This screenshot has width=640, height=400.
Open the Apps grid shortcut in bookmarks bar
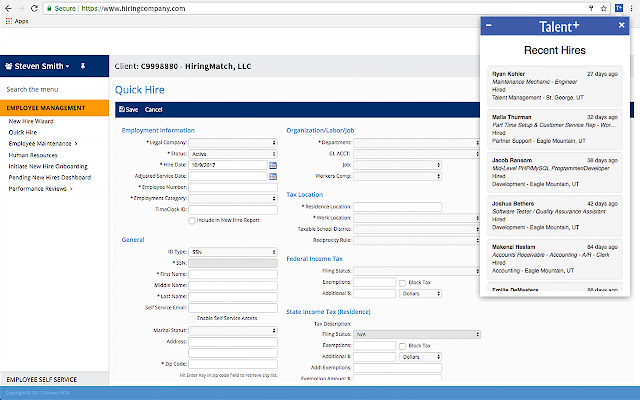tap(15, 20)
